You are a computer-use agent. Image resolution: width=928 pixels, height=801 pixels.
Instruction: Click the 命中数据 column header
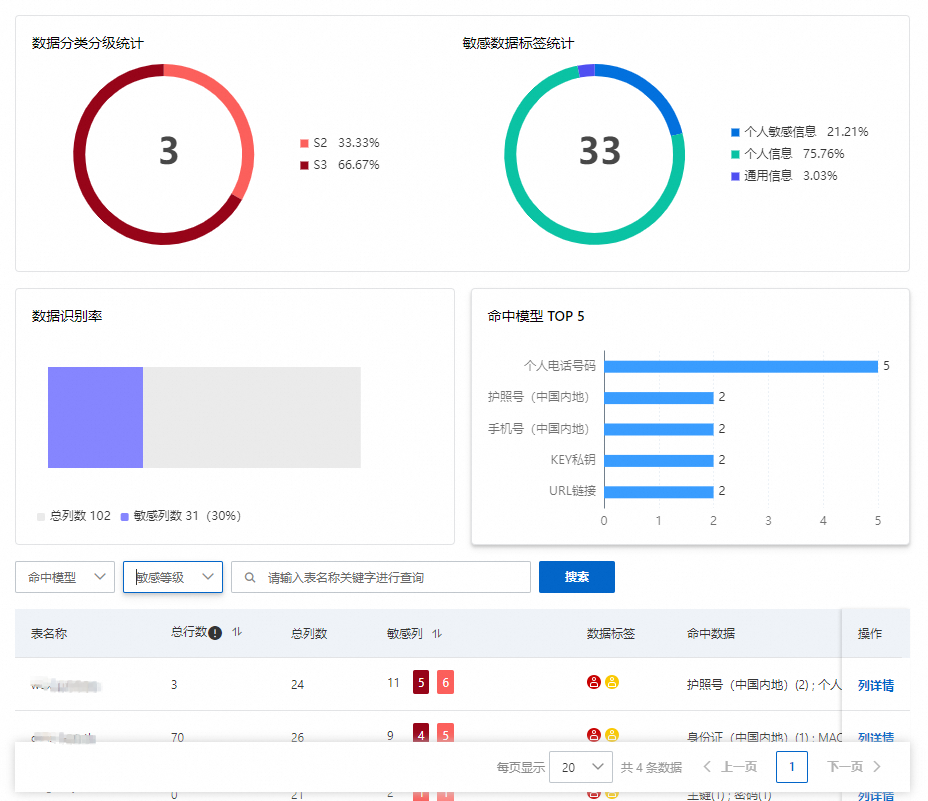[711, 633]
